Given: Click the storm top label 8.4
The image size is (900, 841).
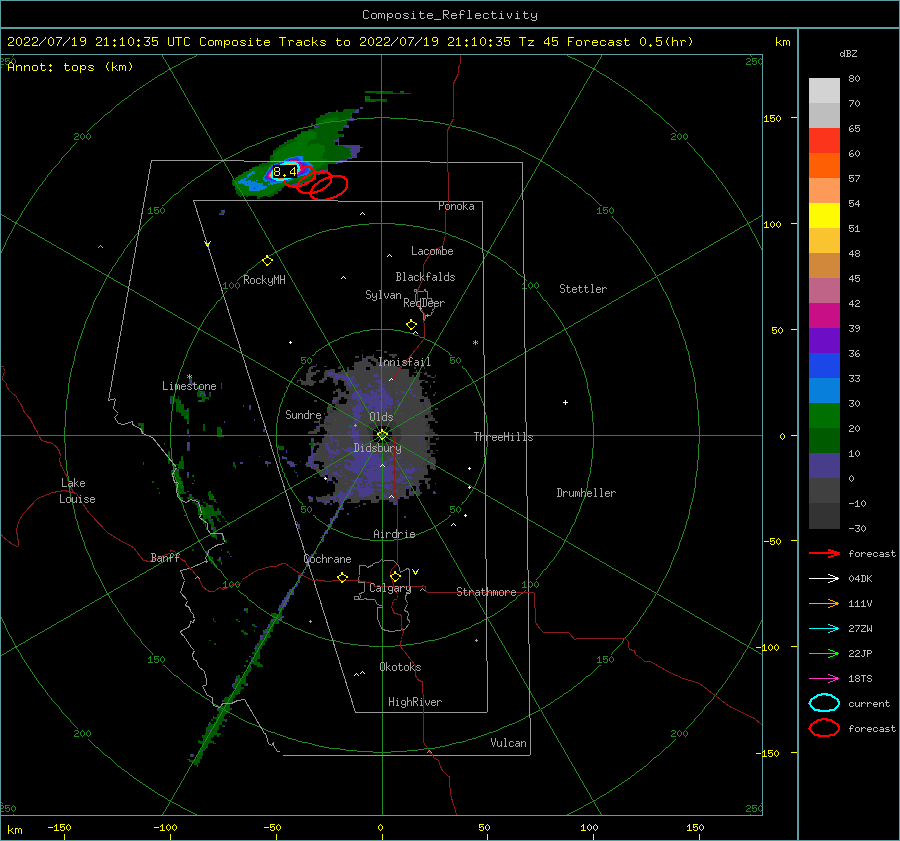Looking at the screenshot, I should pyautogui.click(x=285, y=172).
